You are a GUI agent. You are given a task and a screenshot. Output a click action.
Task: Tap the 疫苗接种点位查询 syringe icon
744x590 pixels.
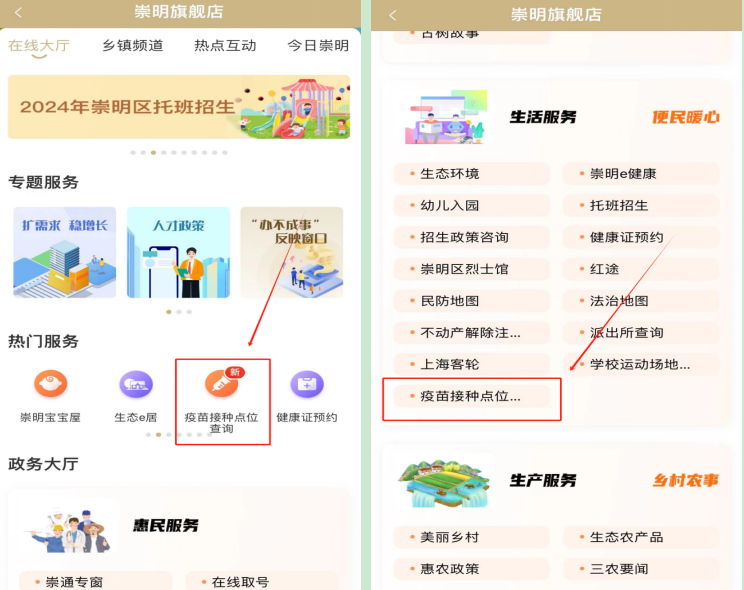[222, 384]
